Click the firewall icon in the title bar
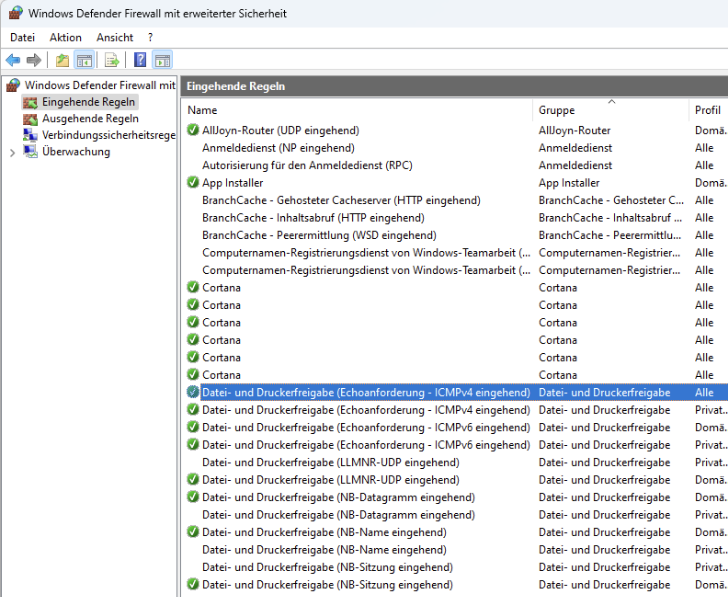The image size is (728, 597). click(x=15, y=13)
